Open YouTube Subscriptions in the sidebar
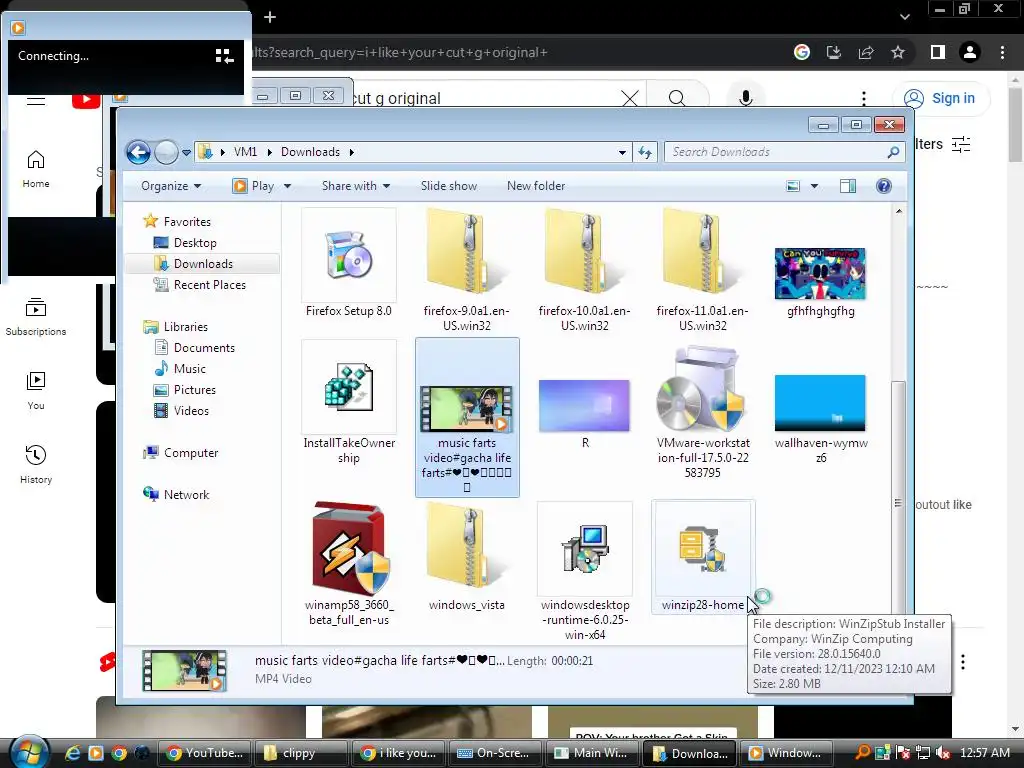 [36, 317]
